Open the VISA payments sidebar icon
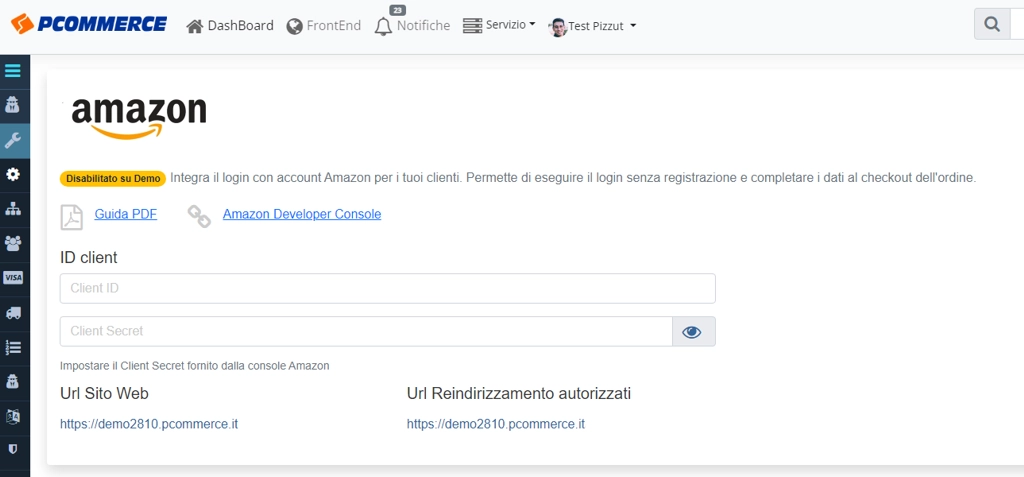Image resolution: width=1024 pixels, height=477 pixels. point(13,278)
